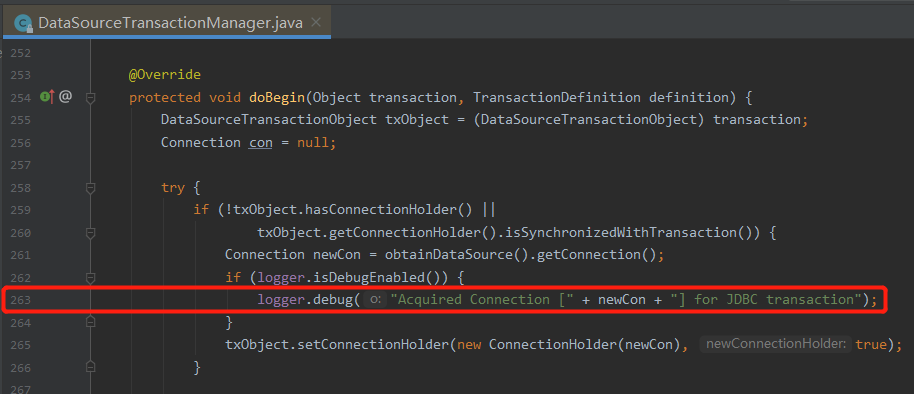Image resolution: width=914 pixels, height=394 pixels.
Task: Click line number 256 in the gutter
Action: click(20, 143)
